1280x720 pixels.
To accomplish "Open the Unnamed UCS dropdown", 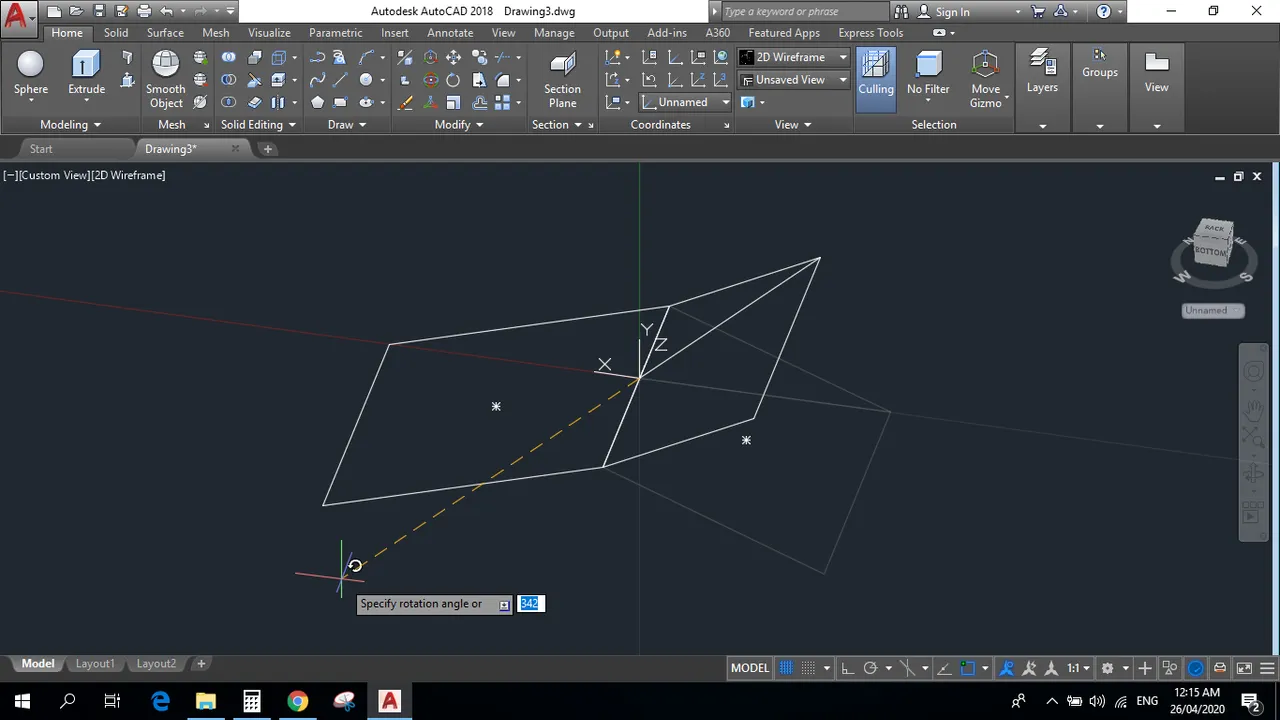I will click(x=685, y=102).
